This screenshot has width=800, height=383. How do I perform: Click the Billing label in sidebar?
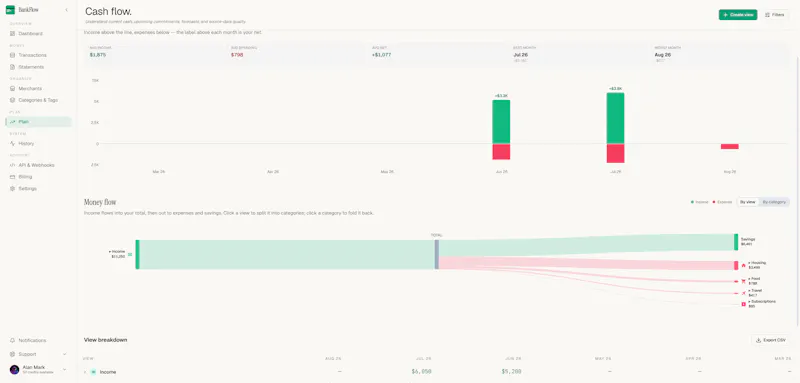pyautogui.click(x=26, y=176)
